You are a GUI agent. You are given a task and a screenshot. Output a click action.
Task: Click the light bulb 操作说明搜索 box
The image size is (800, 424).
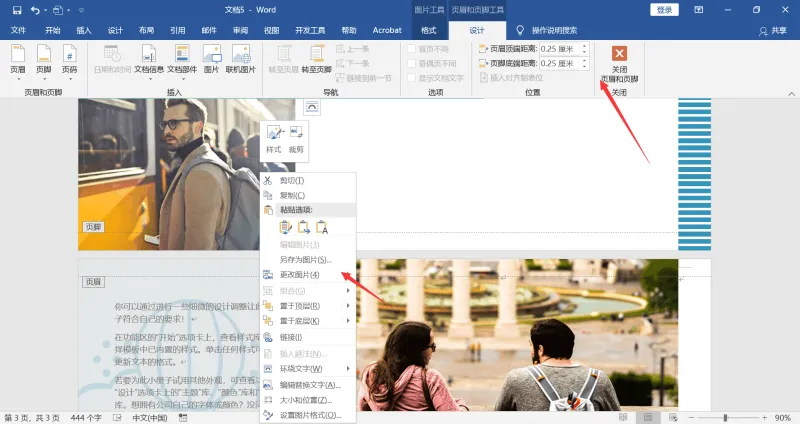[x=546, y=31]
